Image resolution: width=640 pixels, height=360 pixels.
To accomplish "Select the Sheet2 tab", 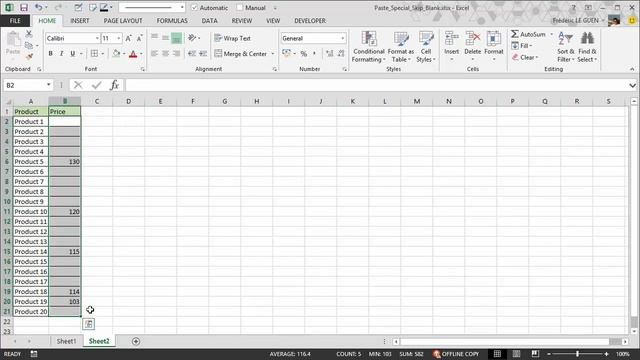I will tap(99, 341).
